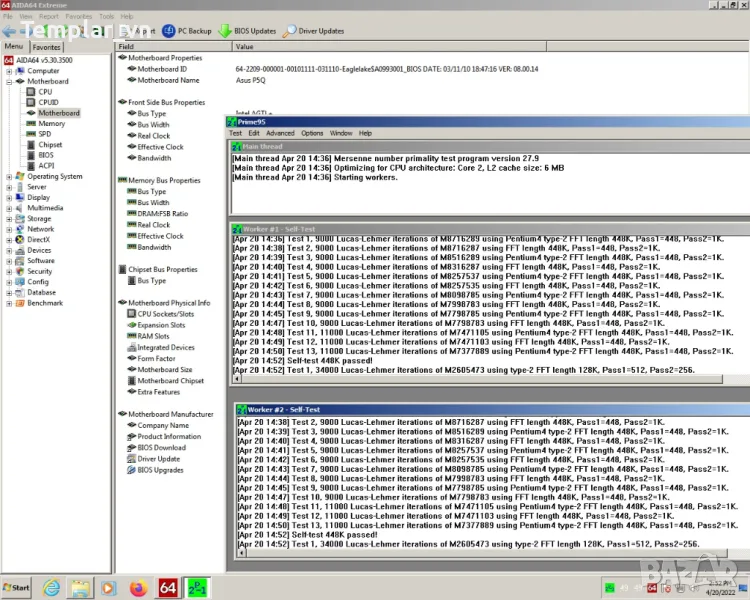Select the Memory item in tree
750x600 pixels.
51,124
